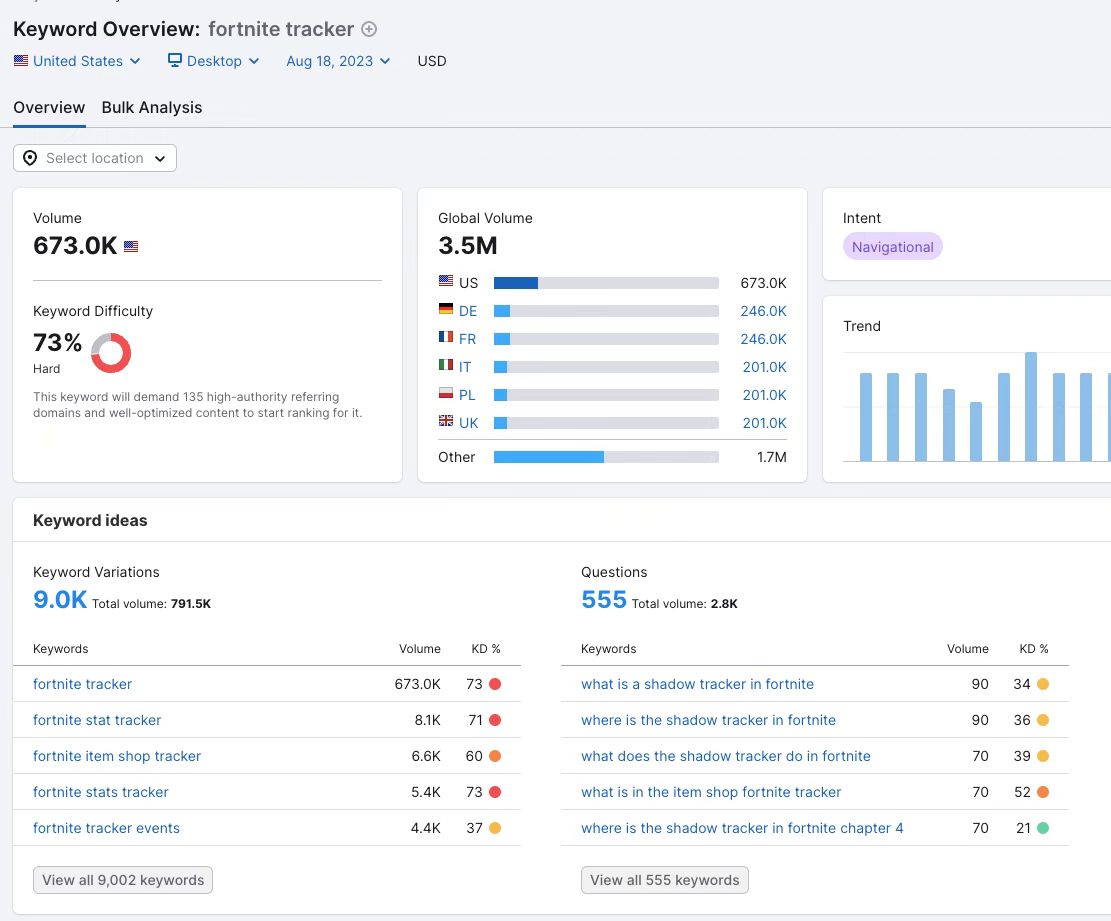The image size is (1111, 921).
Task: Open the Select location dropdown
Action: [x=95, y=158]
